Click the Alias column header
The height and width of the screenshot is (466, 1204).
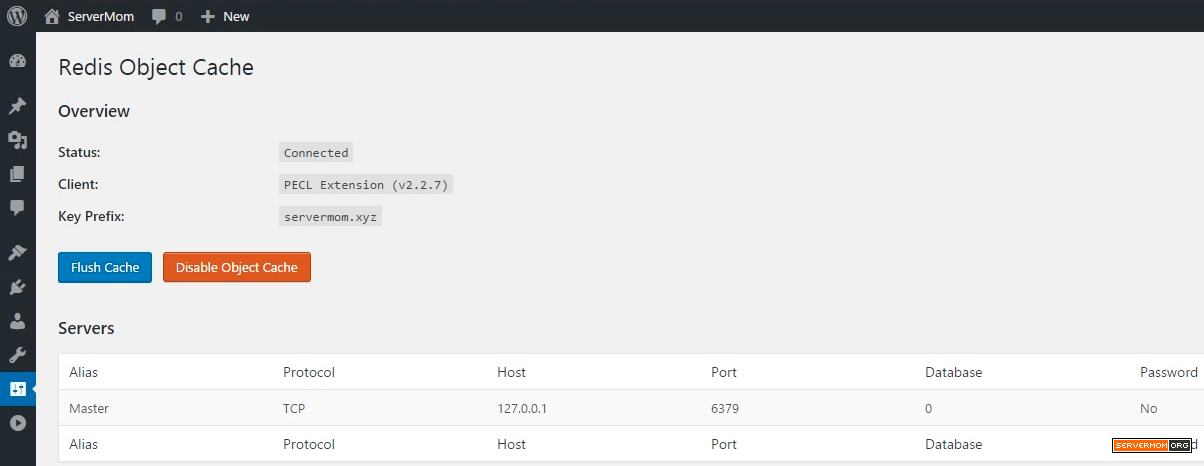pos(84,372)
